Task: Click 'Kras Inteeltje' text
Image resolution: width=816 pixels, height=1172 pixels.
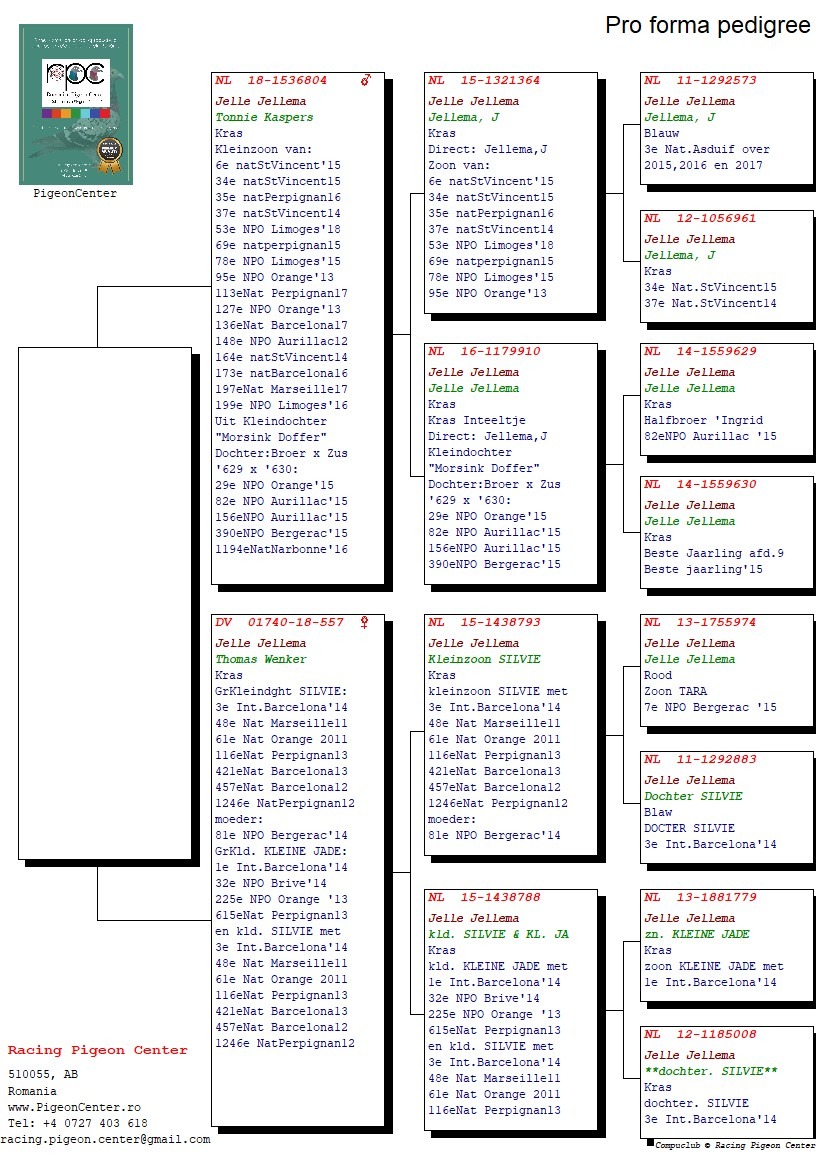Action: tap(477, 421)
